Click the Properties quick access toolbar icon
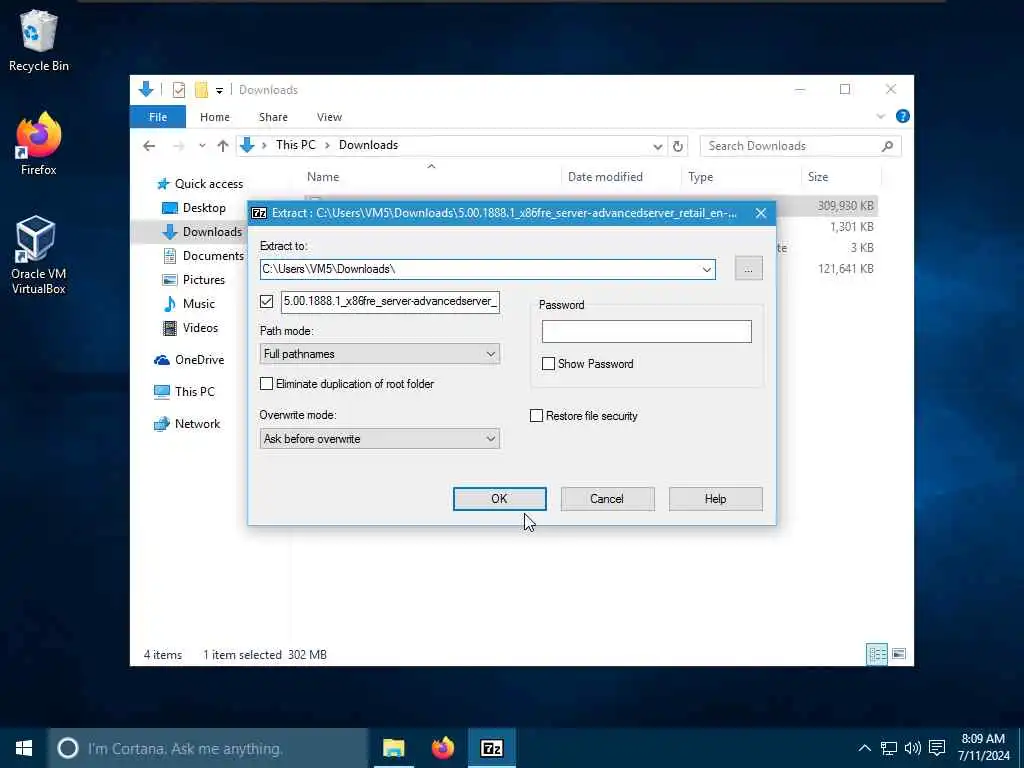The width and height of the screenshot is (1024, 768). 178,89
